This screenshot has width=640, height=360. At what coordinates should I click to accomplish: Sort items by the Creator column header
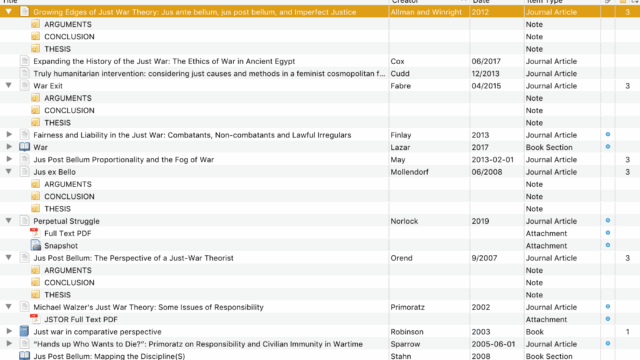point(429,2)
